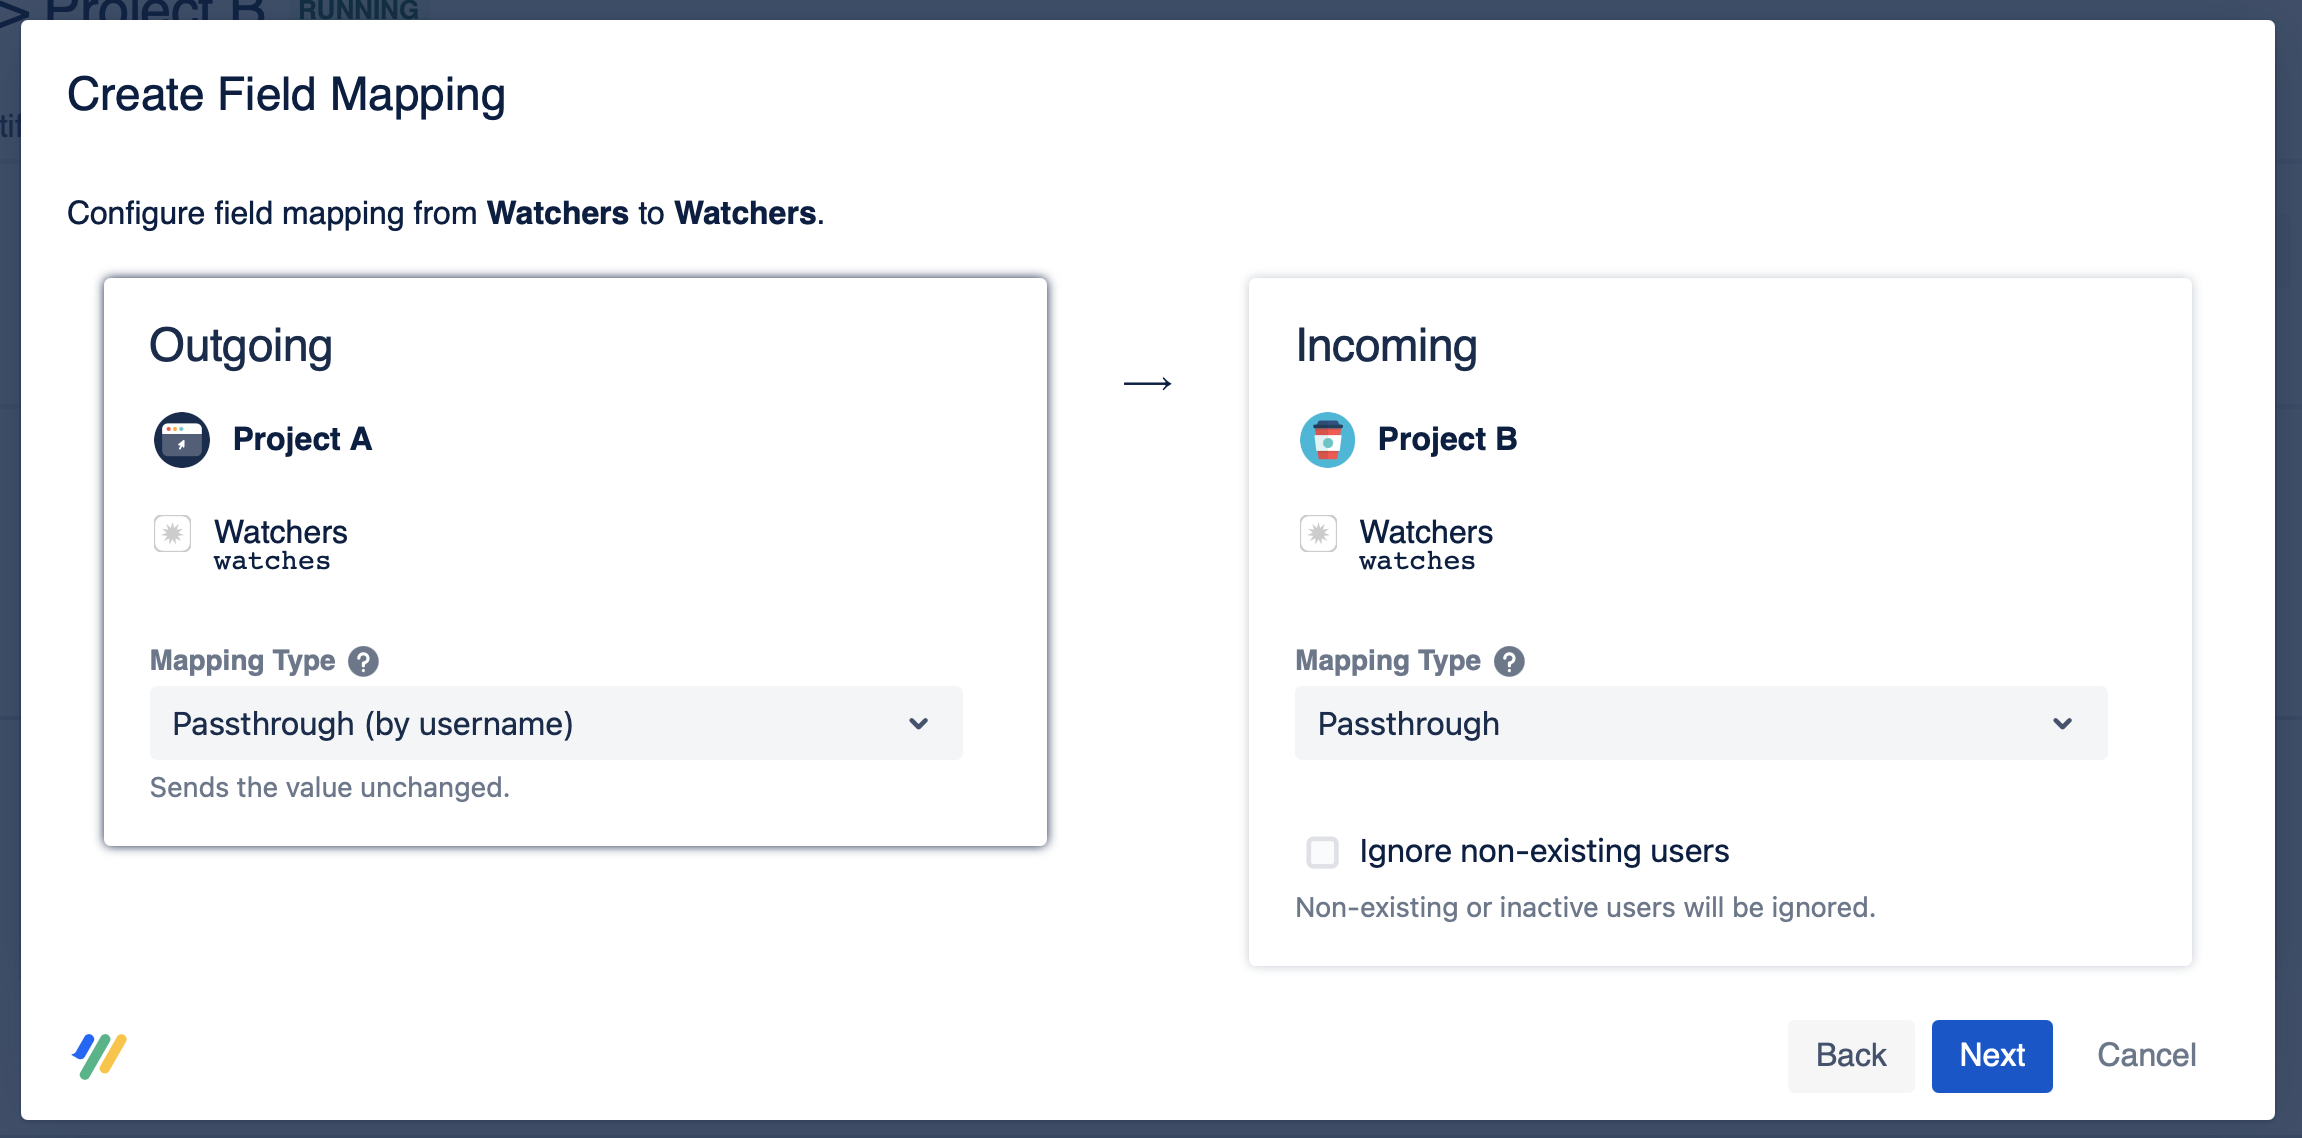Screen dimensions: 2302x1138
Task: Open Outgoing Mapping Type help icon
Action: [363, 661]
